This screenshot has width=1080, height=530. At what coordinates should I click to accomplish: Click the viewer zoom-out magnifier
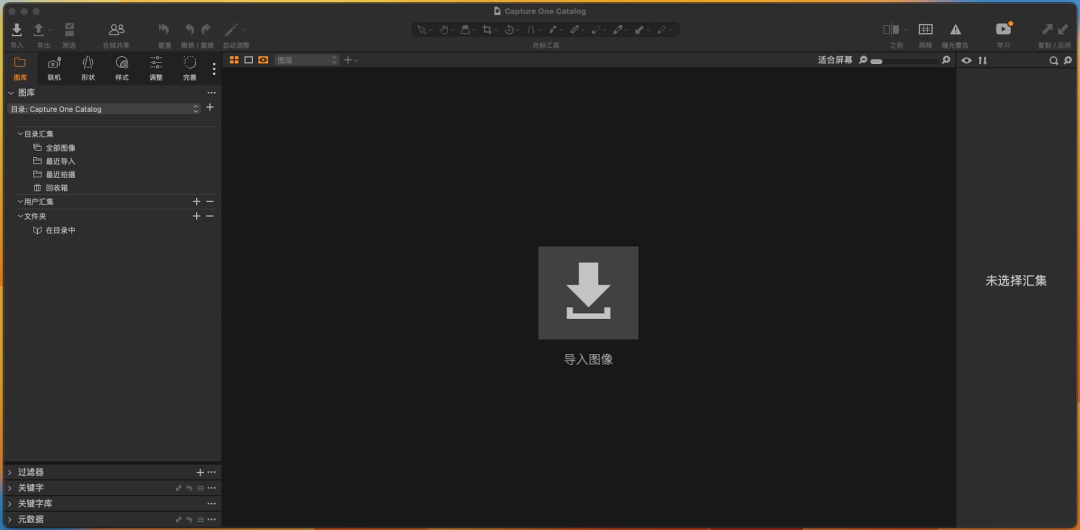coord(863,60)
